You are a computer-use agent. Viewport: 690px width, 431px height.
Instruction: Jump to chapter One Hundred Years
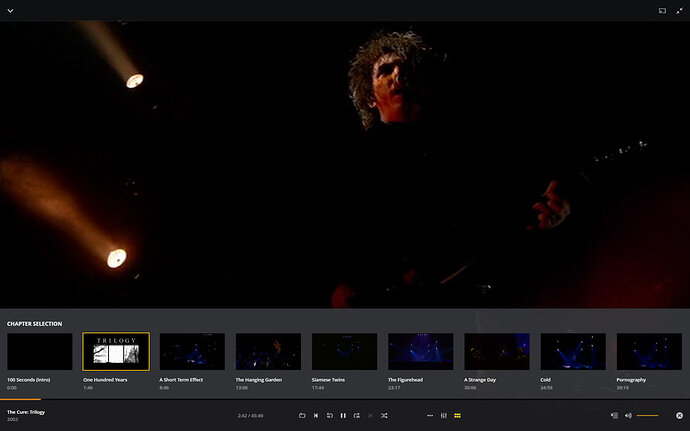[x=116, y=351]
